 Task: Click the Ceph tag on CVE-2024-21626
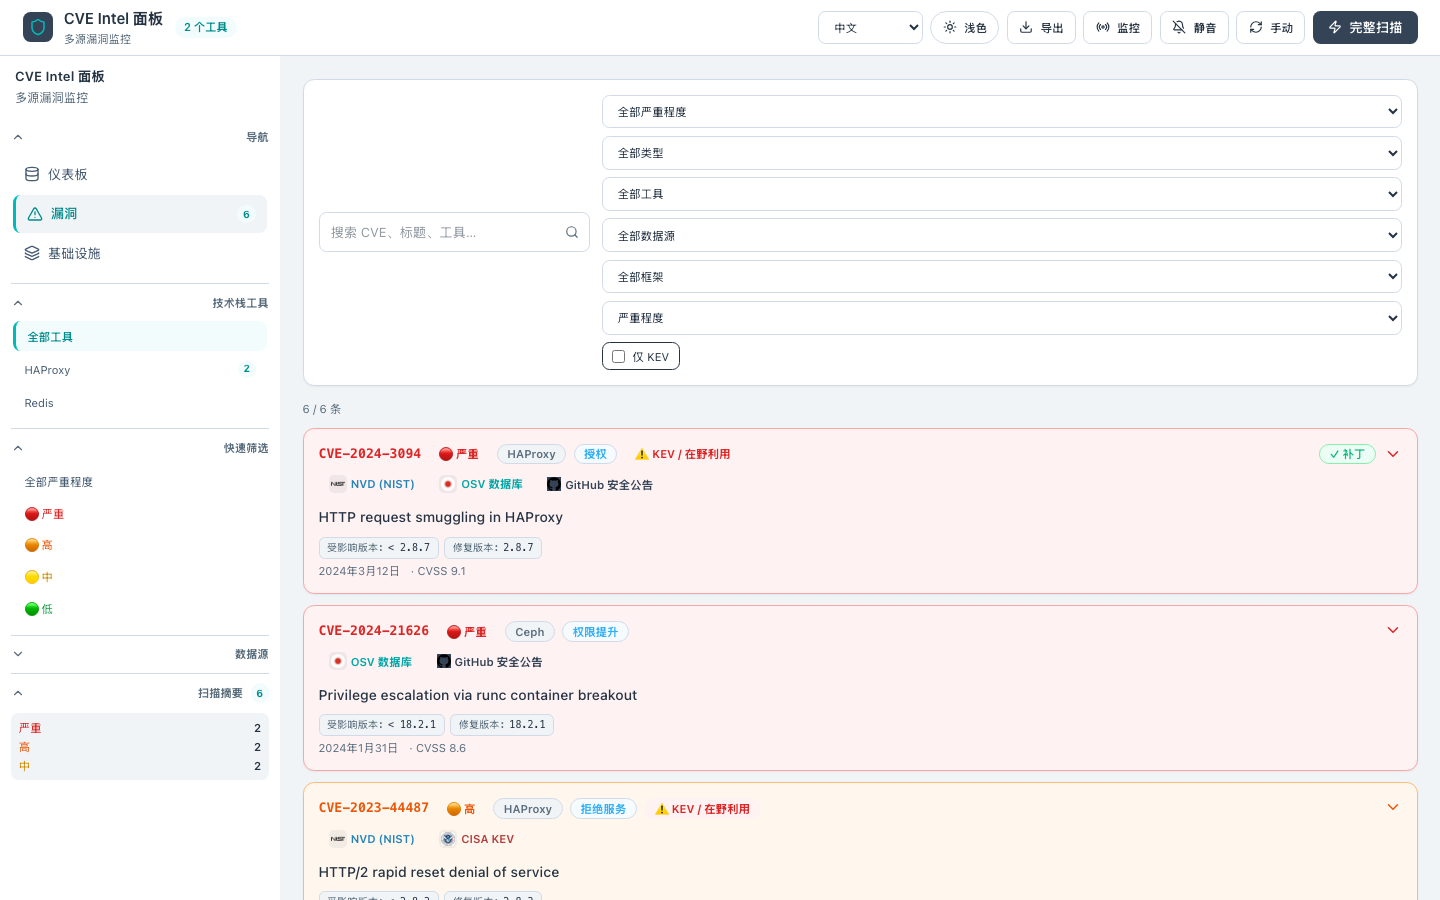[x=530, y=632]
